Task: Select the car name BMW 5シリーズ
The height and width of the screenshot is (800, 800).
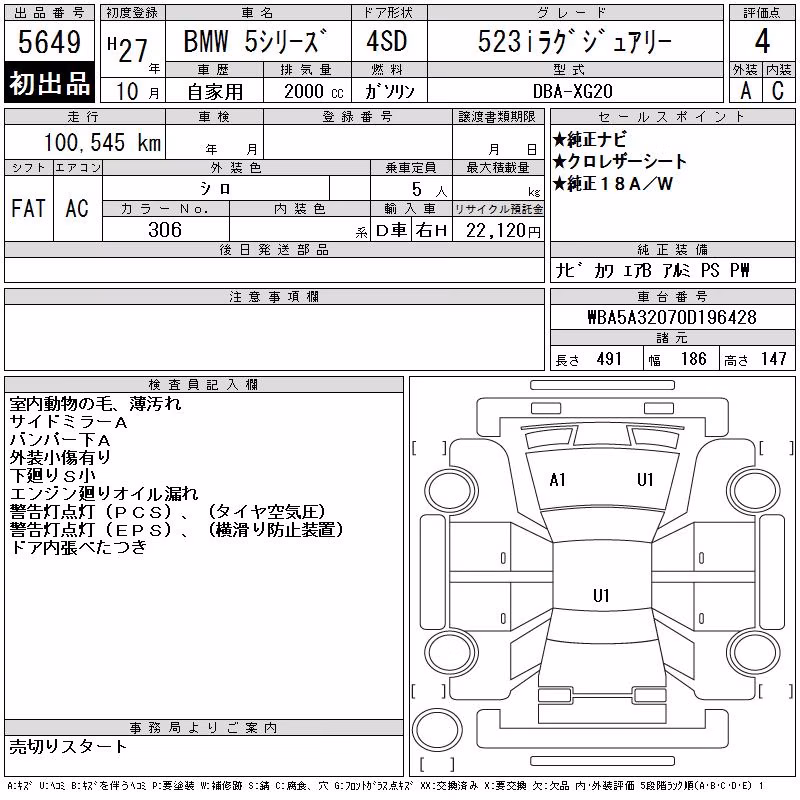Action: click(255, 41)
